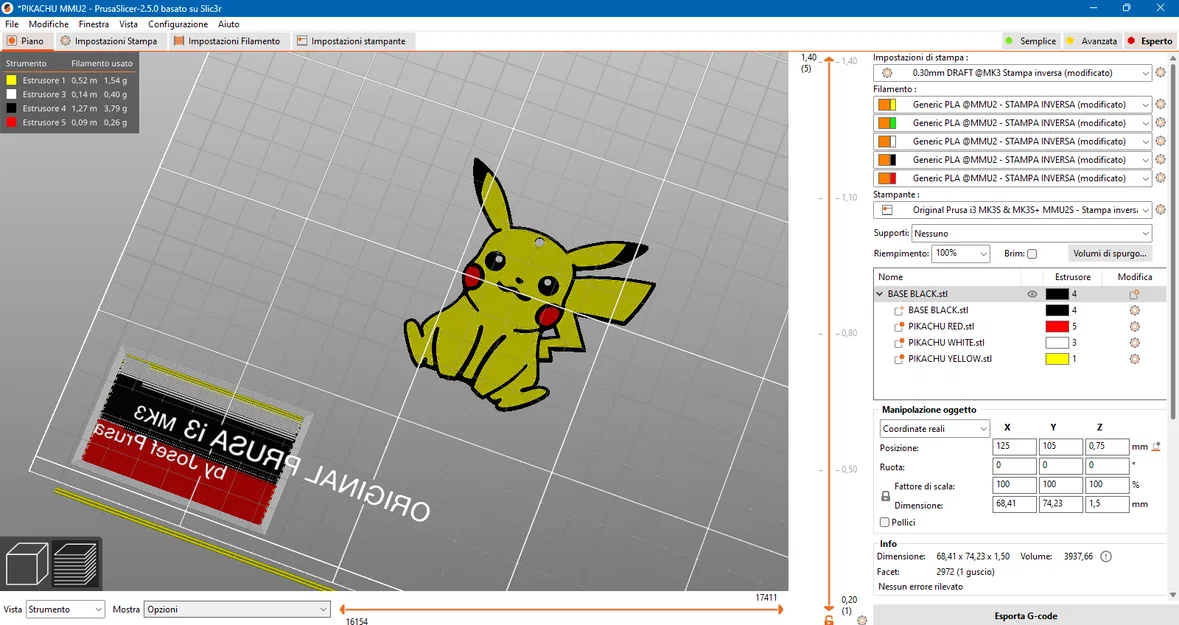Edit the white filament preset via gear icon
This screenshot has width=1179, height=625.
pyautogui.click(x=1160, y=141)
